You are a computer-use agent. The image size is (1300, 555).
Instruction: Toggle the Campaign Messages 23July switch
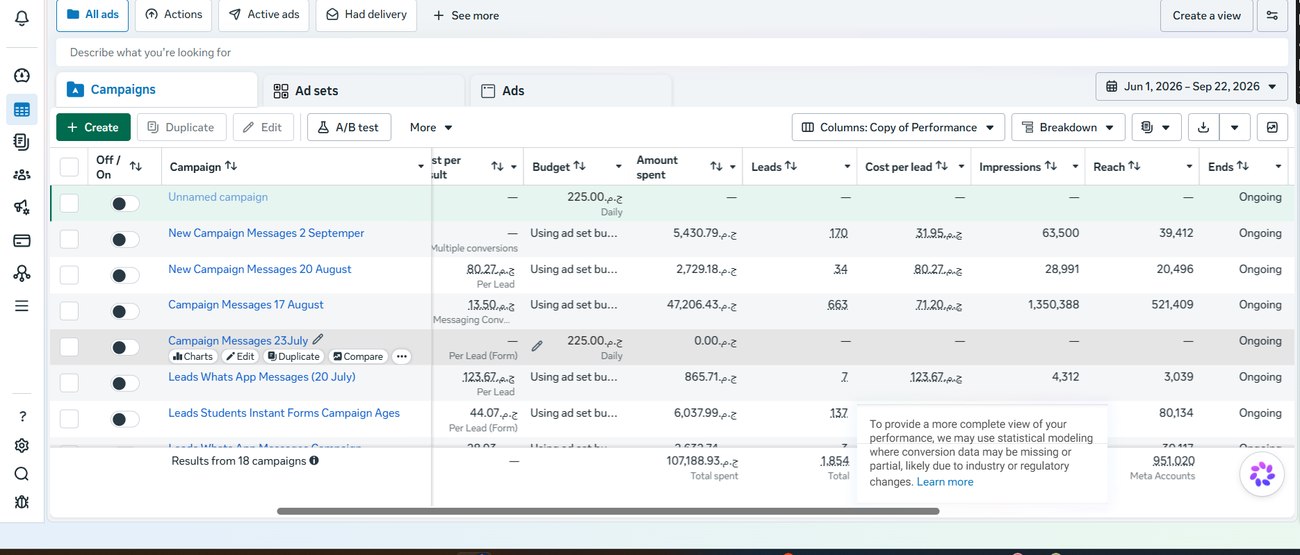(125, 347)
